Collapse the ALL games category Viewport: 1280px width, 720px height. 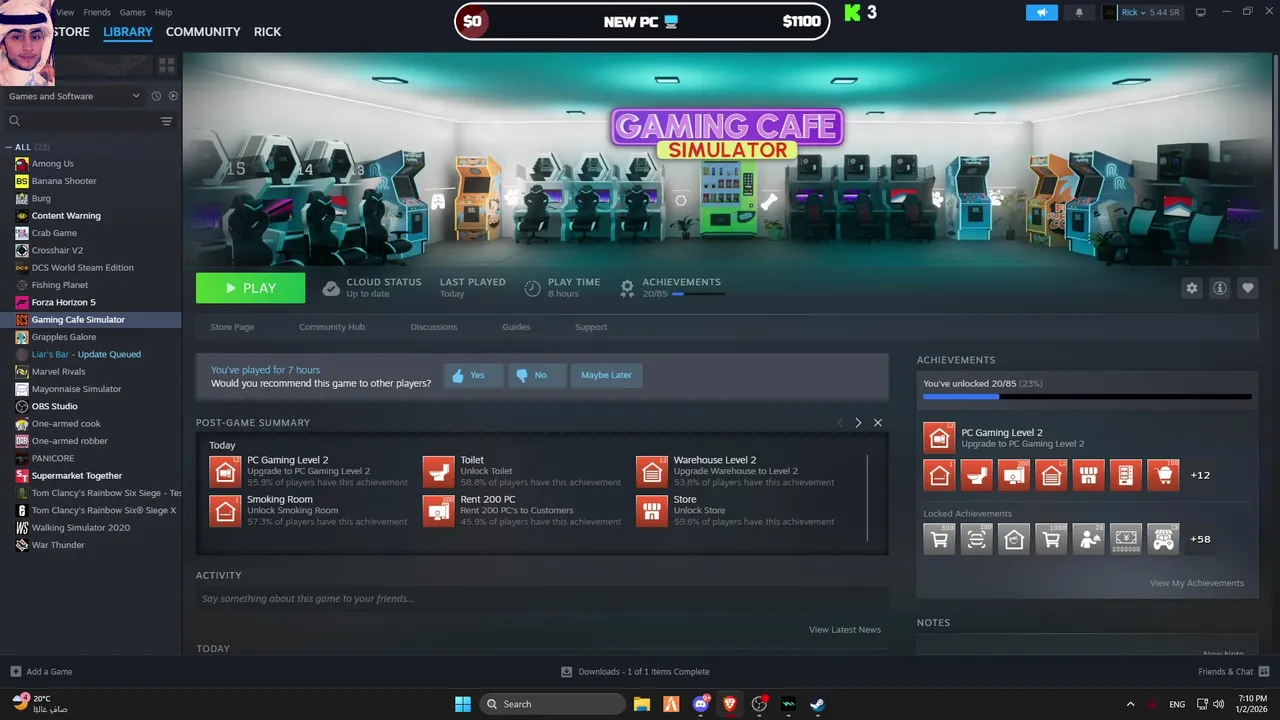[9, 147]
